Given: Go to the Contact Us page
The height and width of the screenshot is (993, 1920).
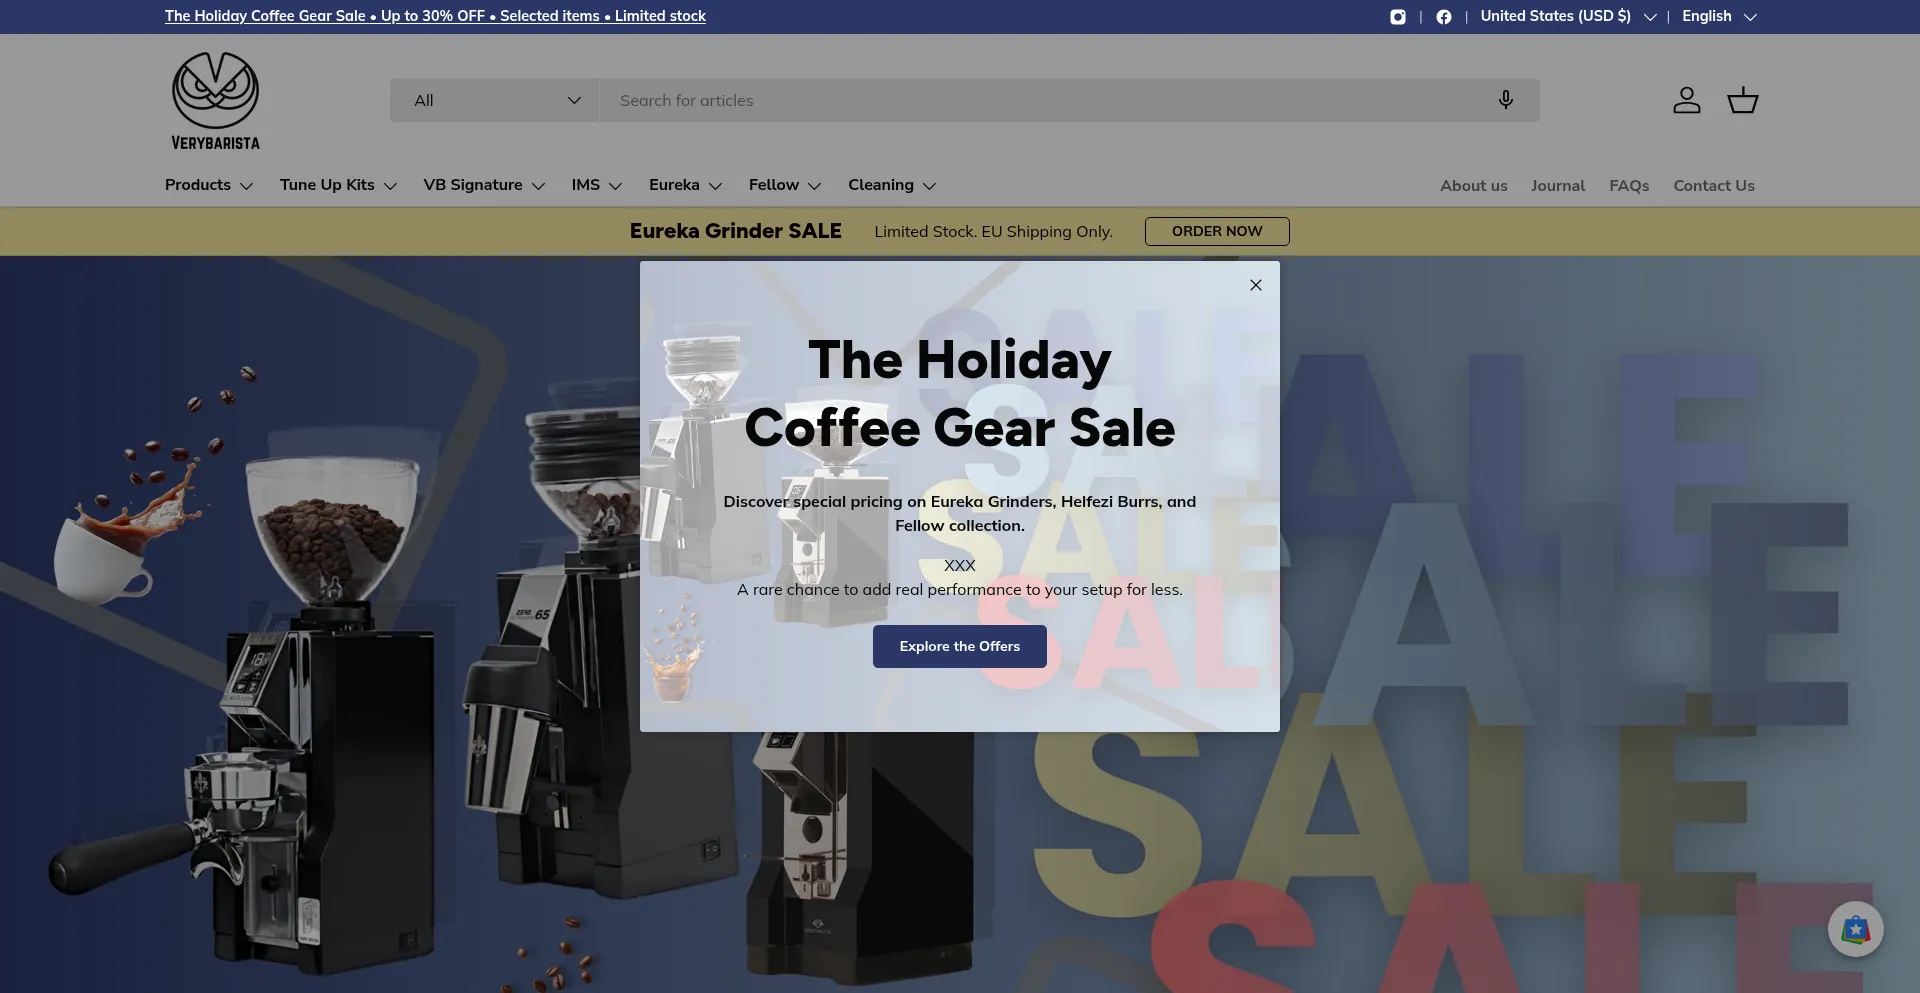Looking at the screenshot, I should [1714, 186].
